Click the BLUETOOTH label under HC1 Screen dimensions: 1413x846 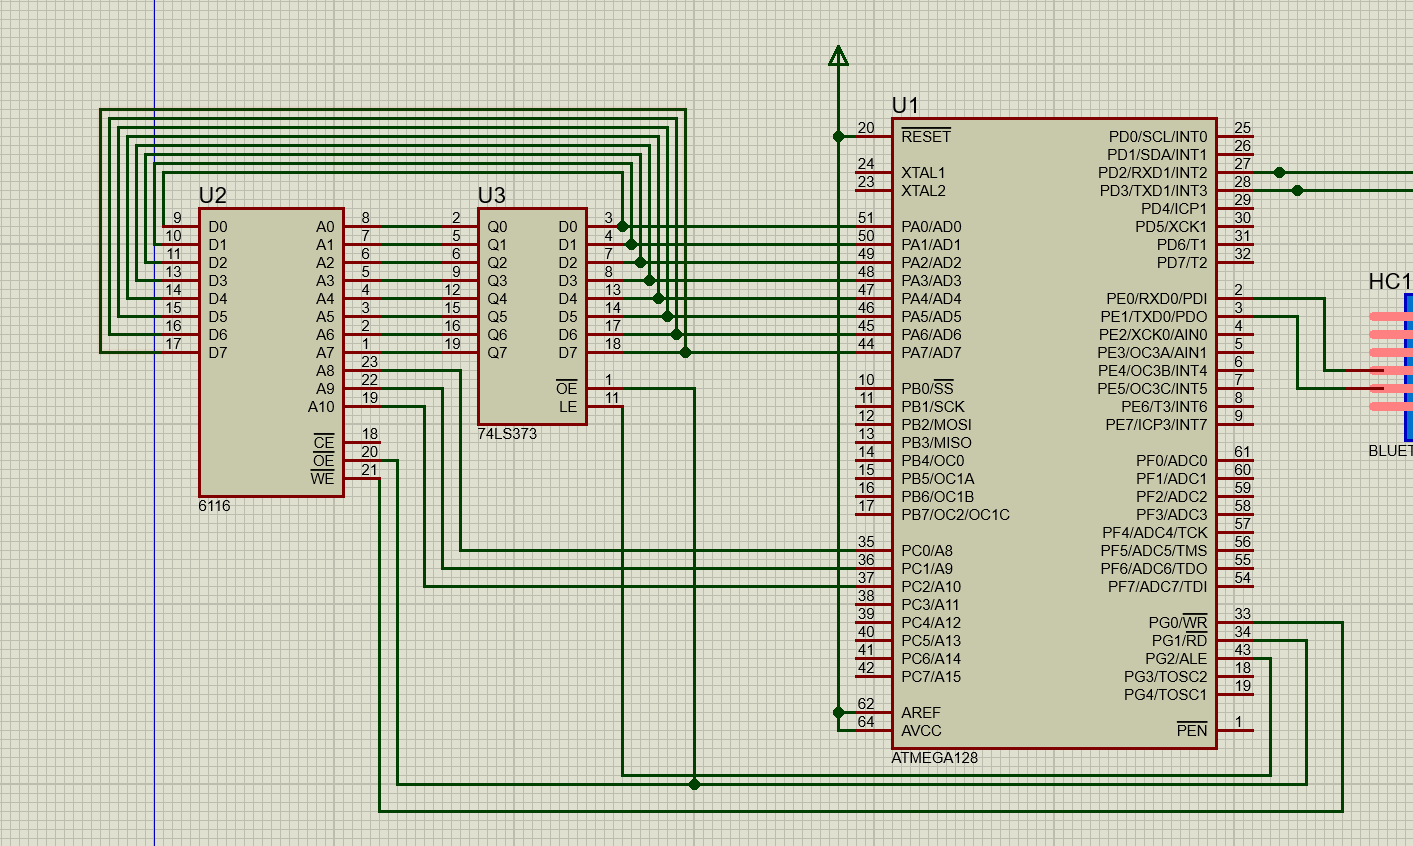[x=1390, y=448]
